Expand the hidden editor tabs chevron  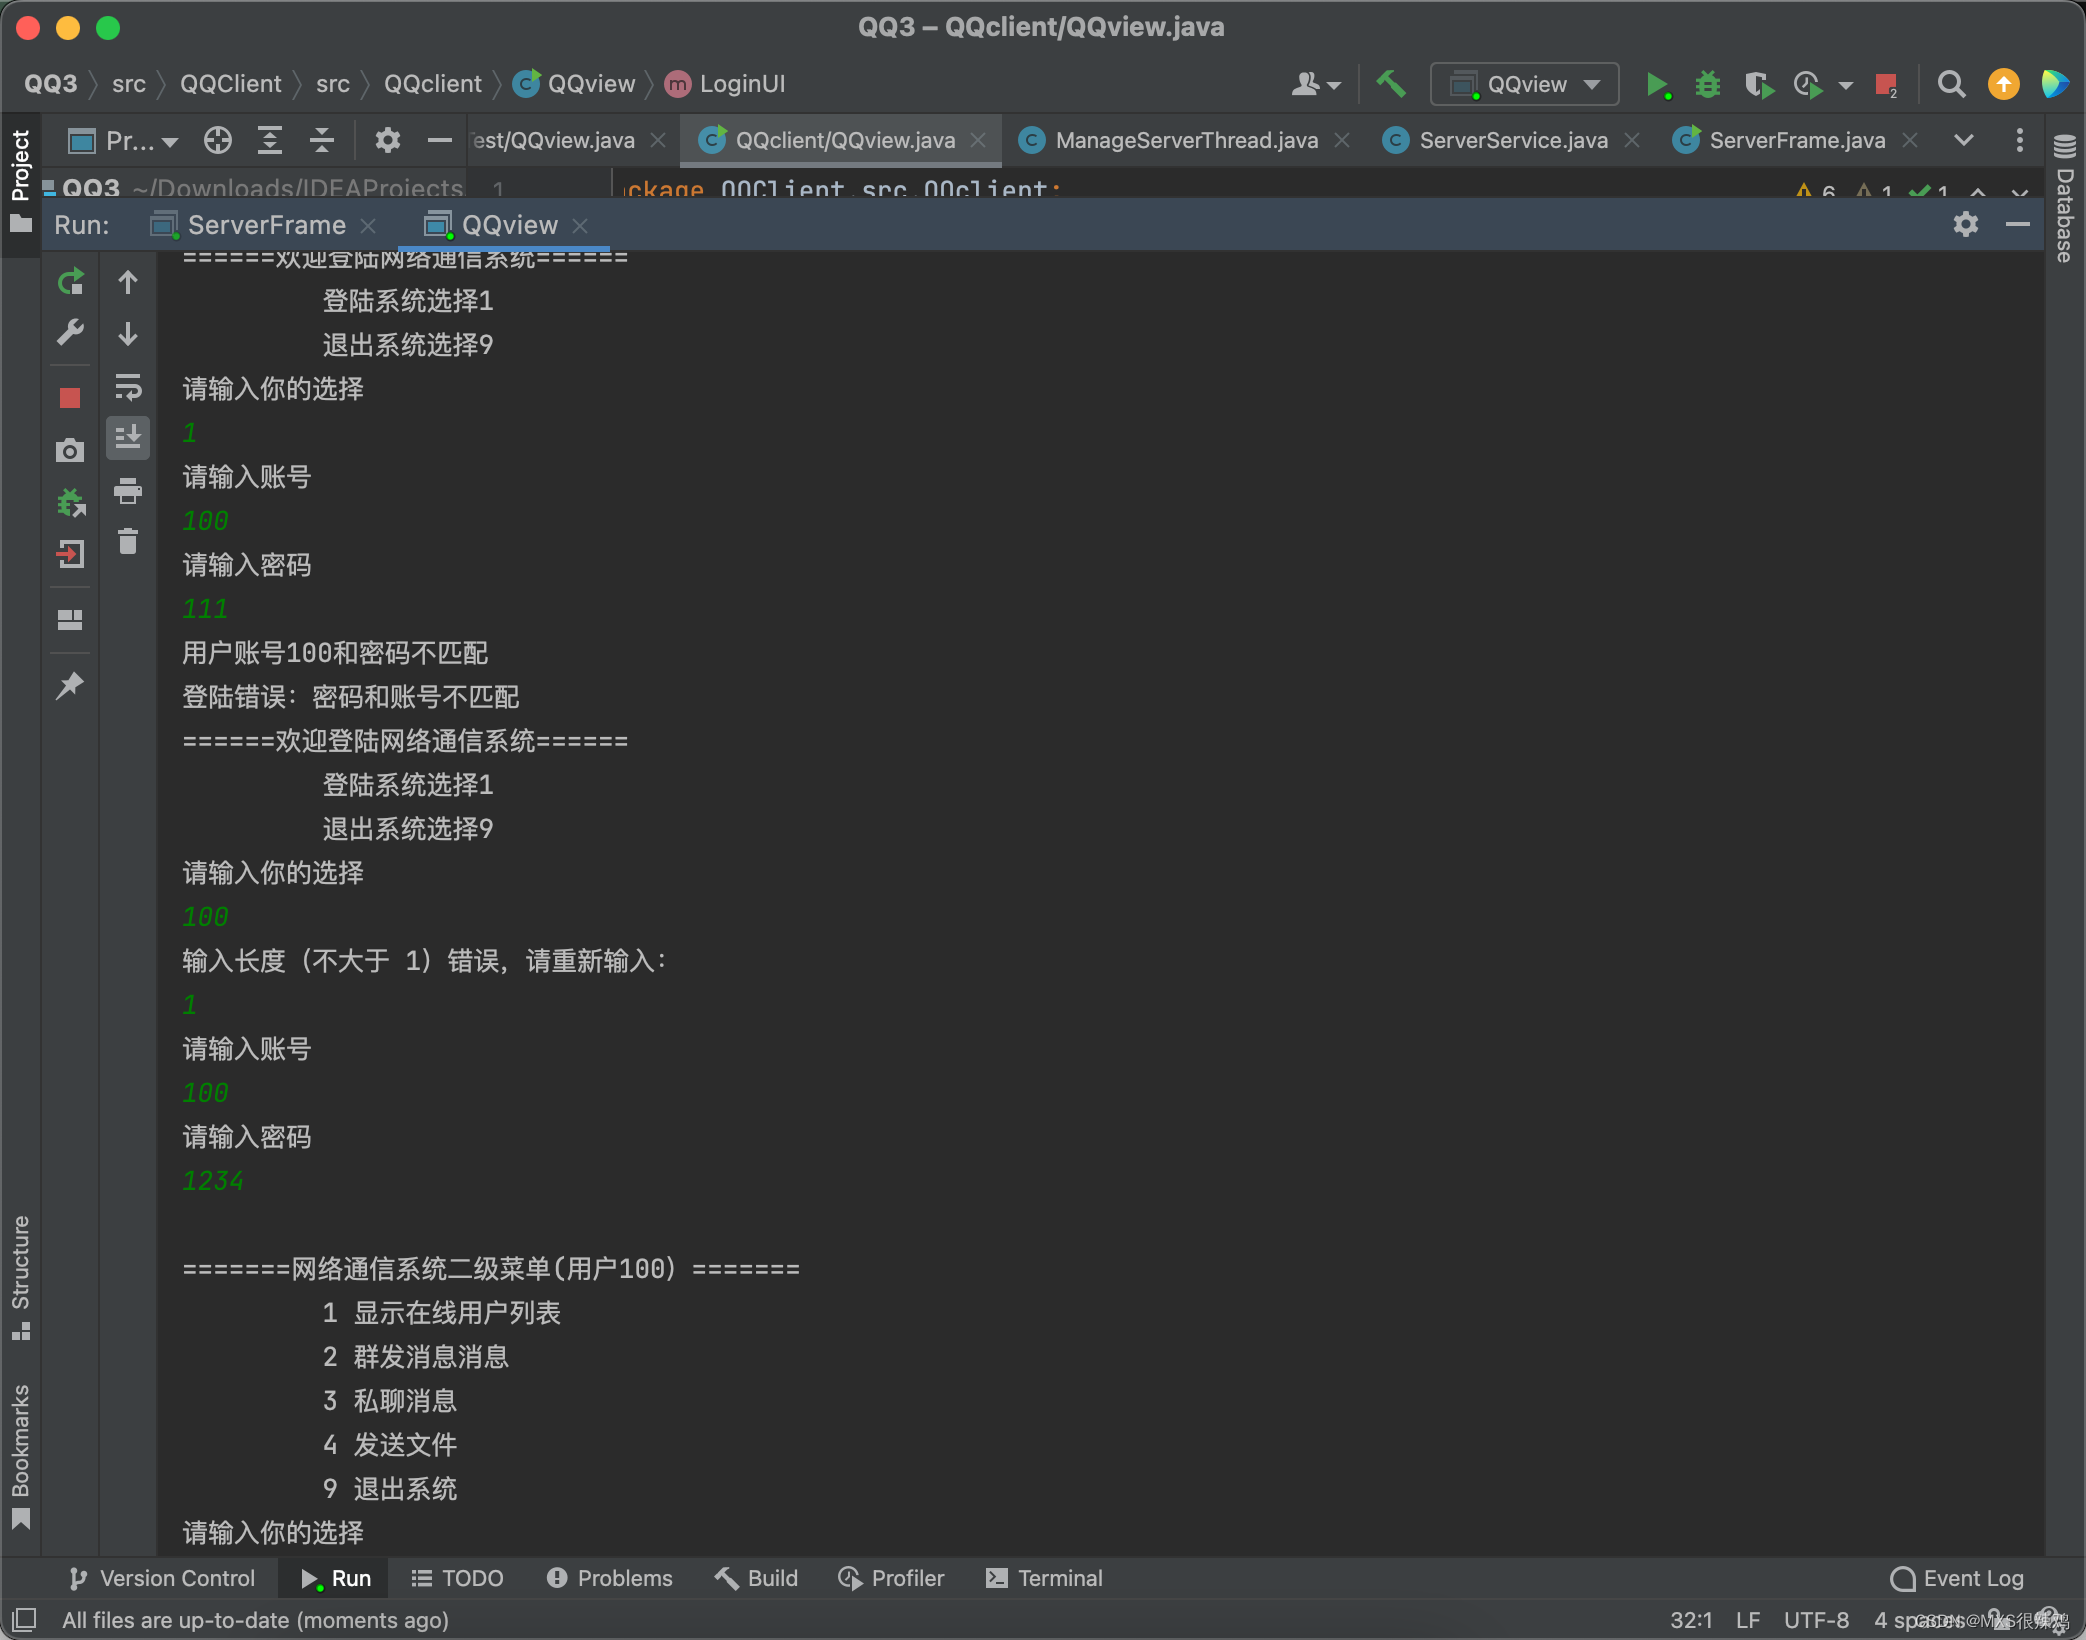click(1964, 140)
